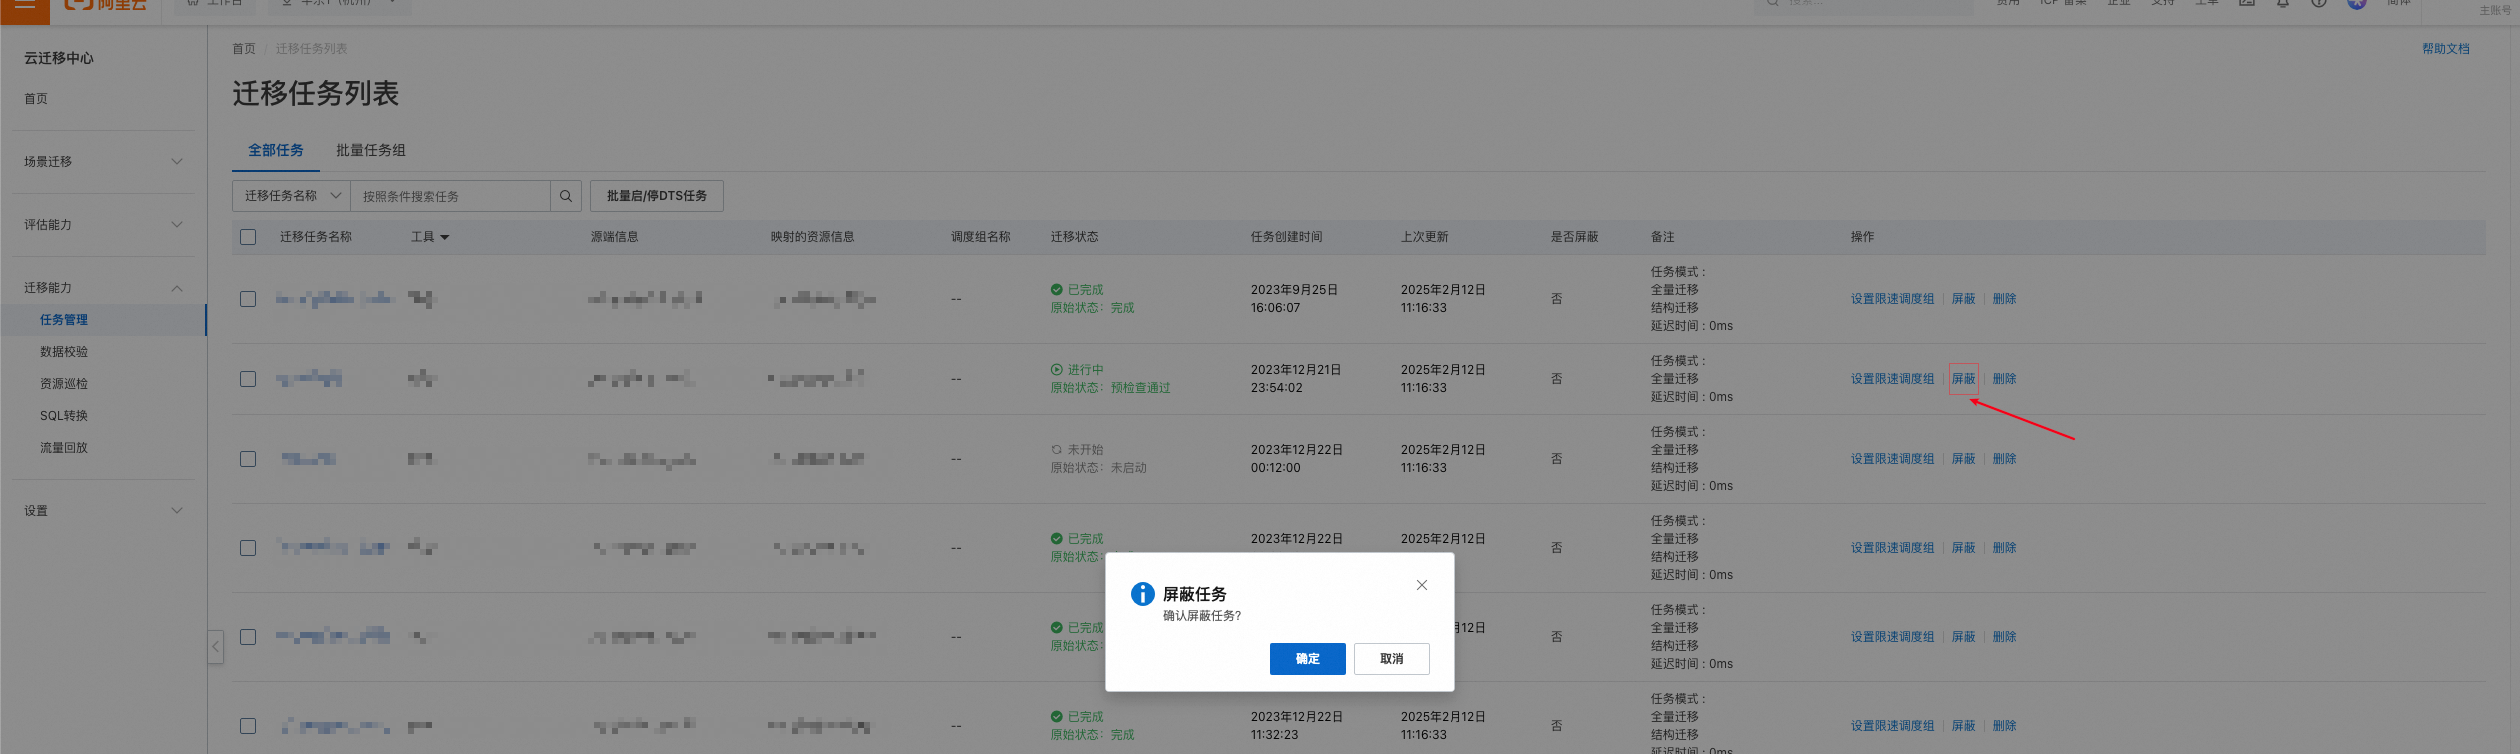The height and width of the screenshot is (754, 2520).
Task: Click the 2023年9月25日 16:06:07 creation time cell
Action: click(1294, 299)
